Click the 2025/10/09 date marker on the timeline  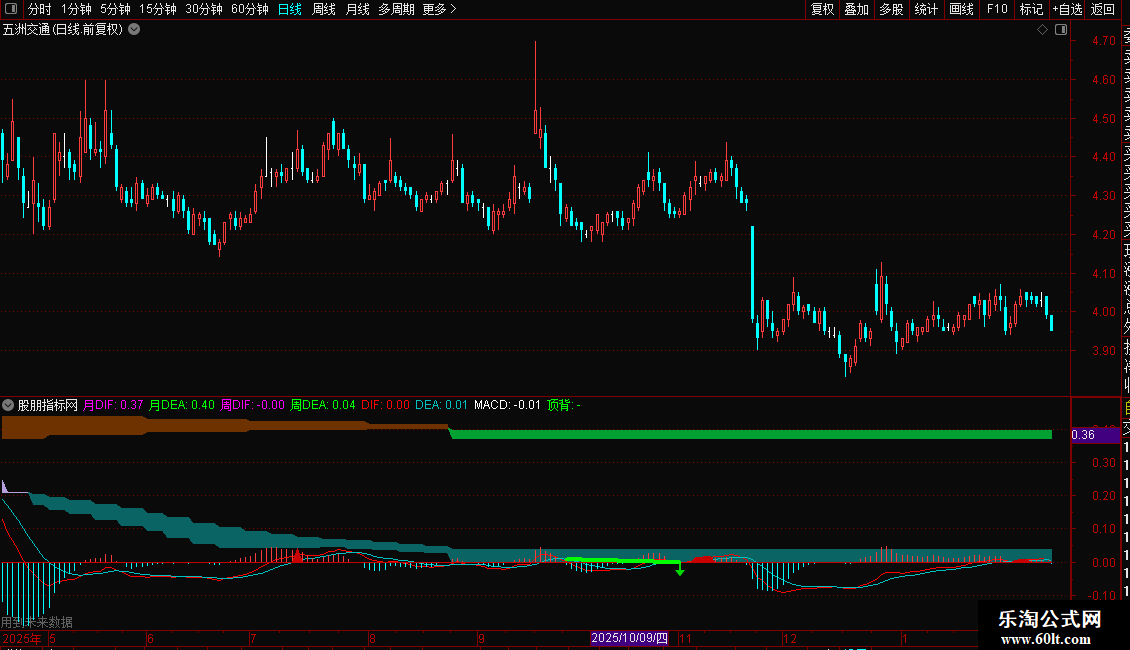629,638
